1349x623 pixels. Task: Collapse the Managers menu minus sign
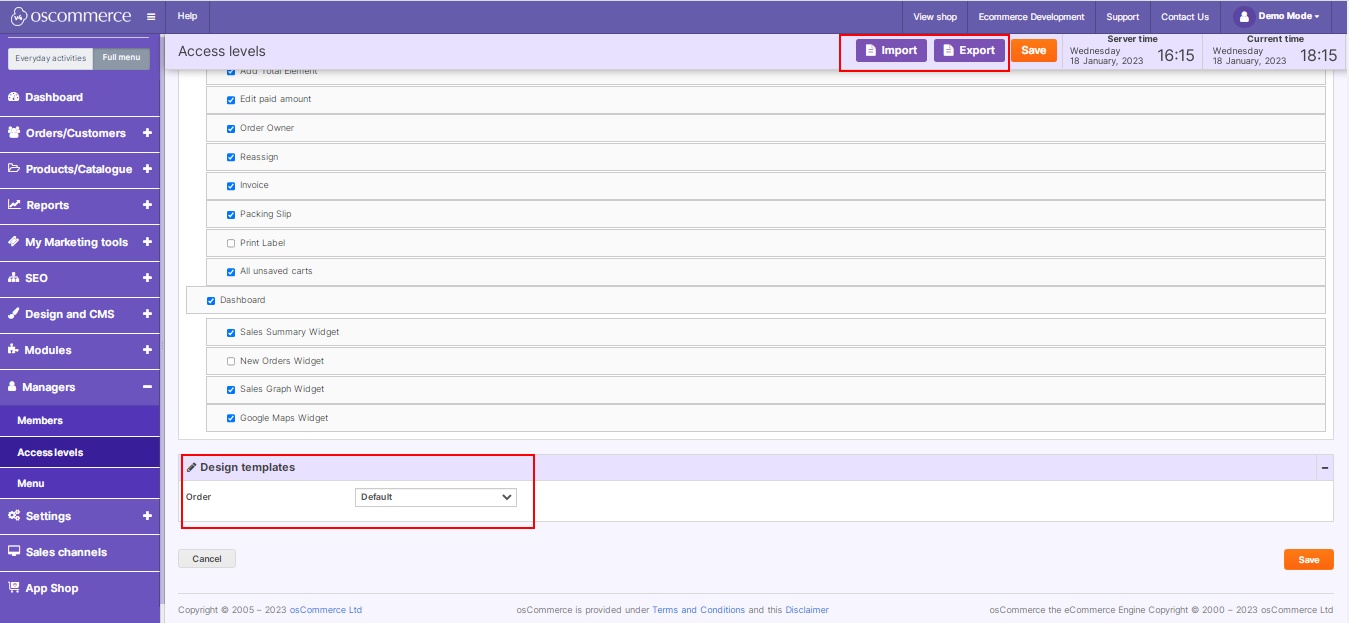147,387
